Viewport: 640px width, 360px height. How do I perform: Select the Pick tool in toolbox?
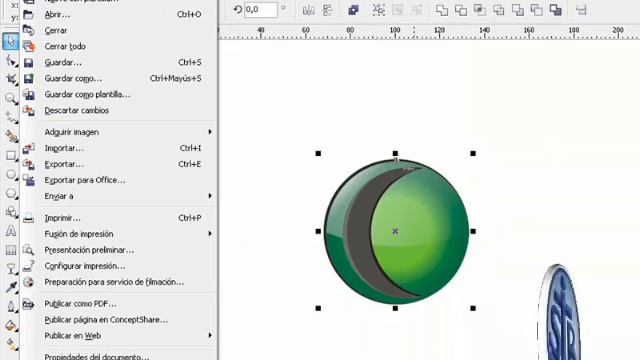pos(11,42)
